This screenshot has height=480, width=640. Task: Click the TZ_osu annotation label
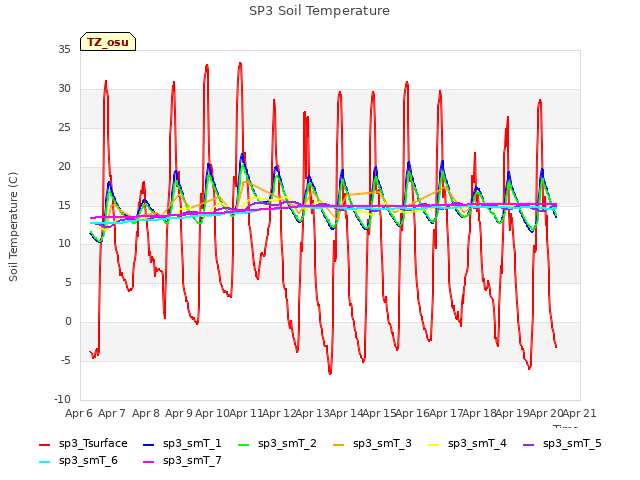pyautogui.click(x=108, y=42)
